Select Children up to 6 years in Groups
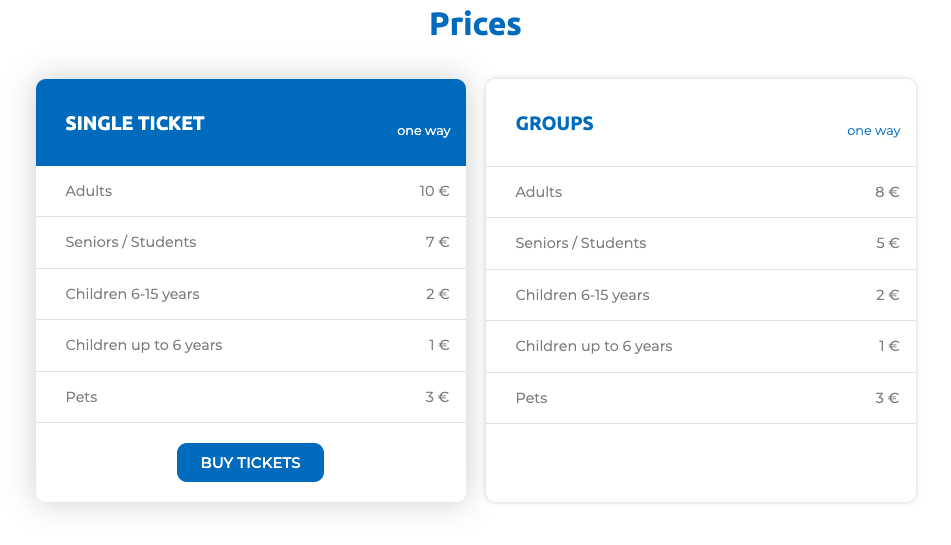Screen dimensions: 951x545 coord(701,347)
